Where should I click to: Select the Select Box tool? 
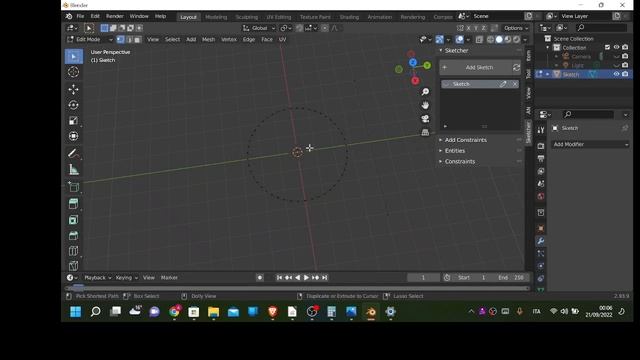point(73,56)
